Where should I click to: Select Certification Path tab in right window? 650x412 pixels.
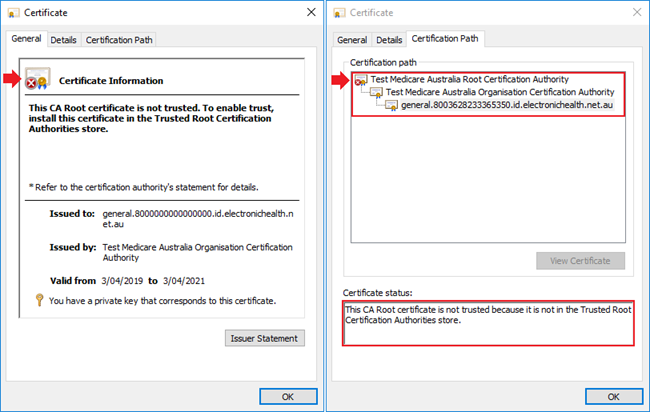point(445,39)
